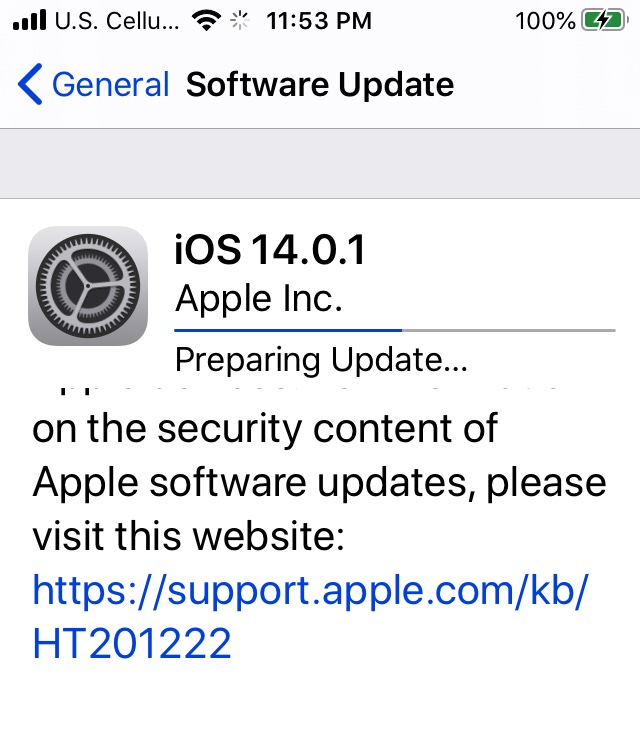Tap the network activity spinner icon
The image size is (640, 730).
pyautogui.click(x=240, y=21)
